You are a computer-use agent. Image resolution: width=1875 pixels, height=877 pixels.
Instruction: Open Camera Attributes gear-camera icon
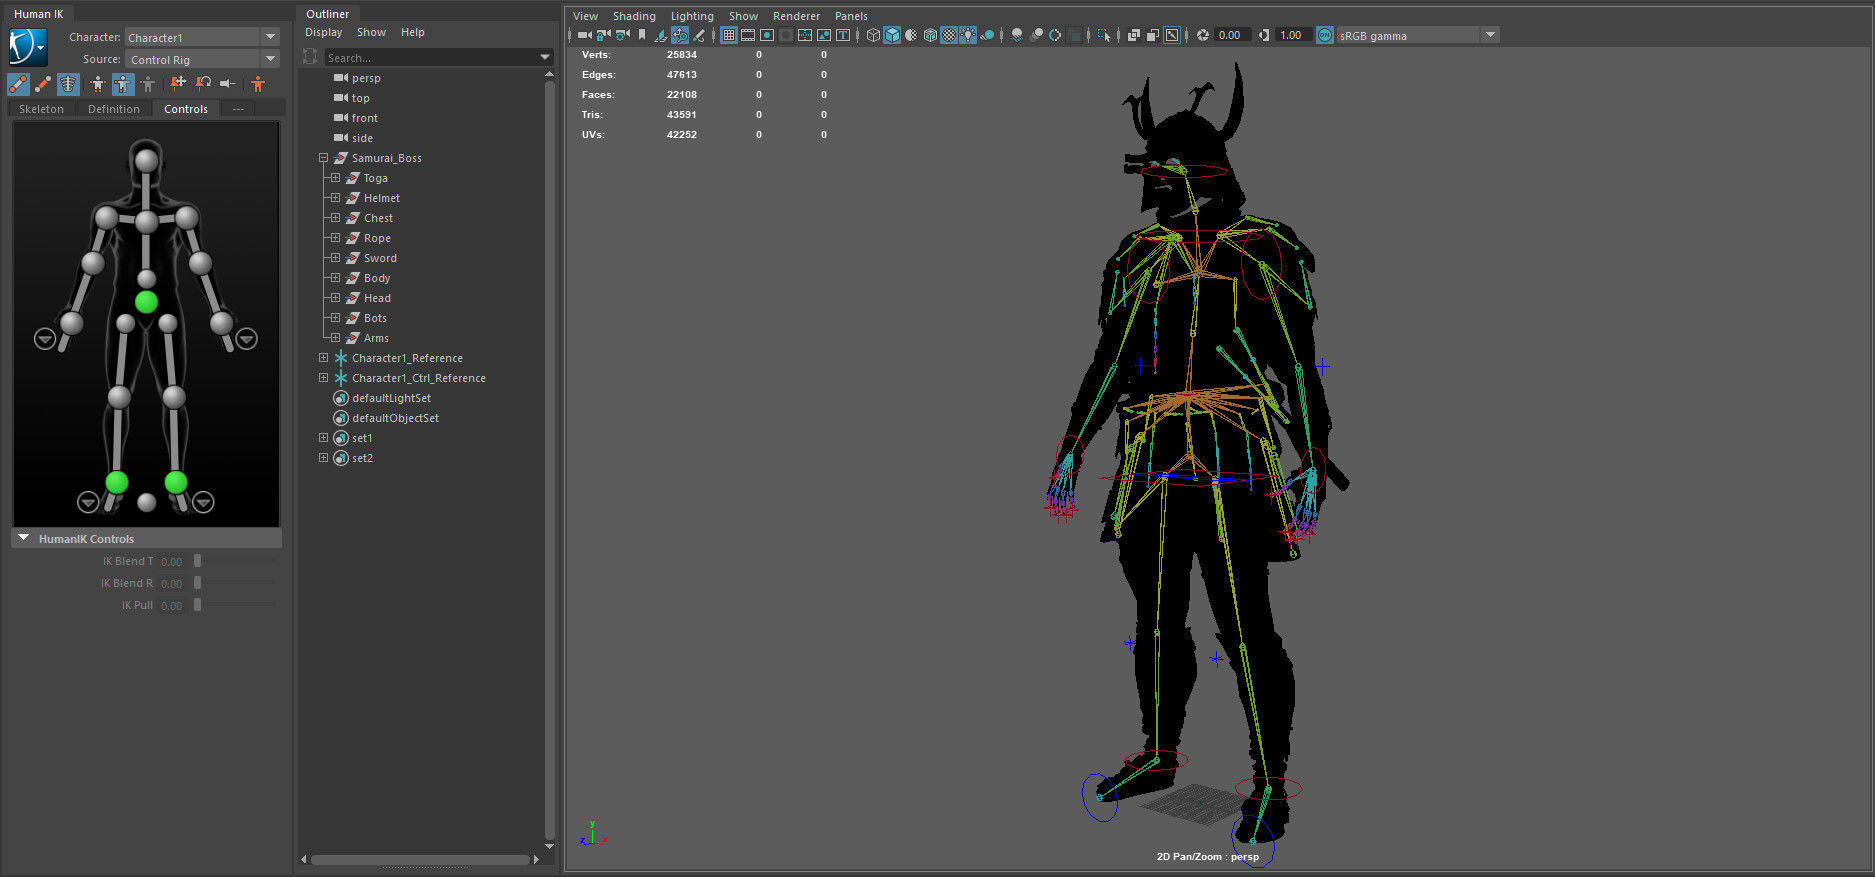(622, 35)
